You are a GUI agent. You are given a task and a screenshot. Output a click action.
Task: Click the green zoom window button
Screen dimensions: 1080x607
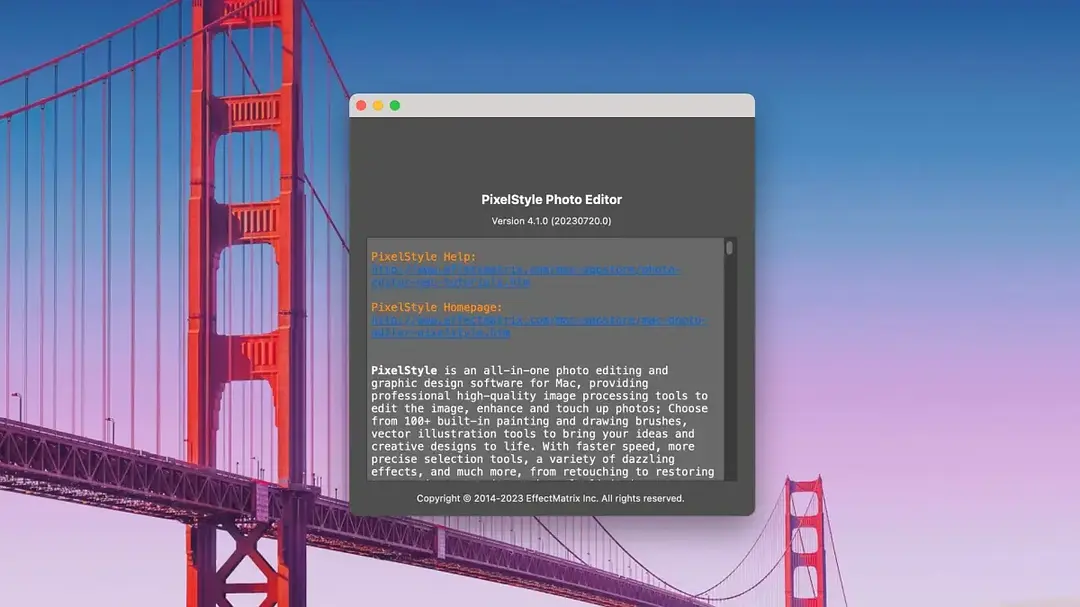(395, 105)
